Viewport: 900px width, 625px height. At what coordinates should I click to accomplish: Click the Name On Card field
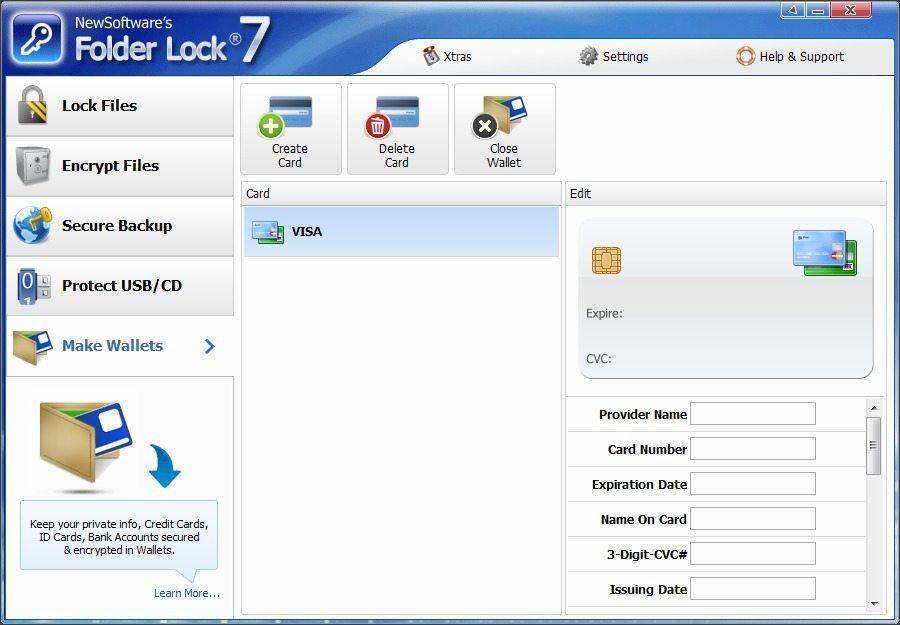click(x=753, y=518)
